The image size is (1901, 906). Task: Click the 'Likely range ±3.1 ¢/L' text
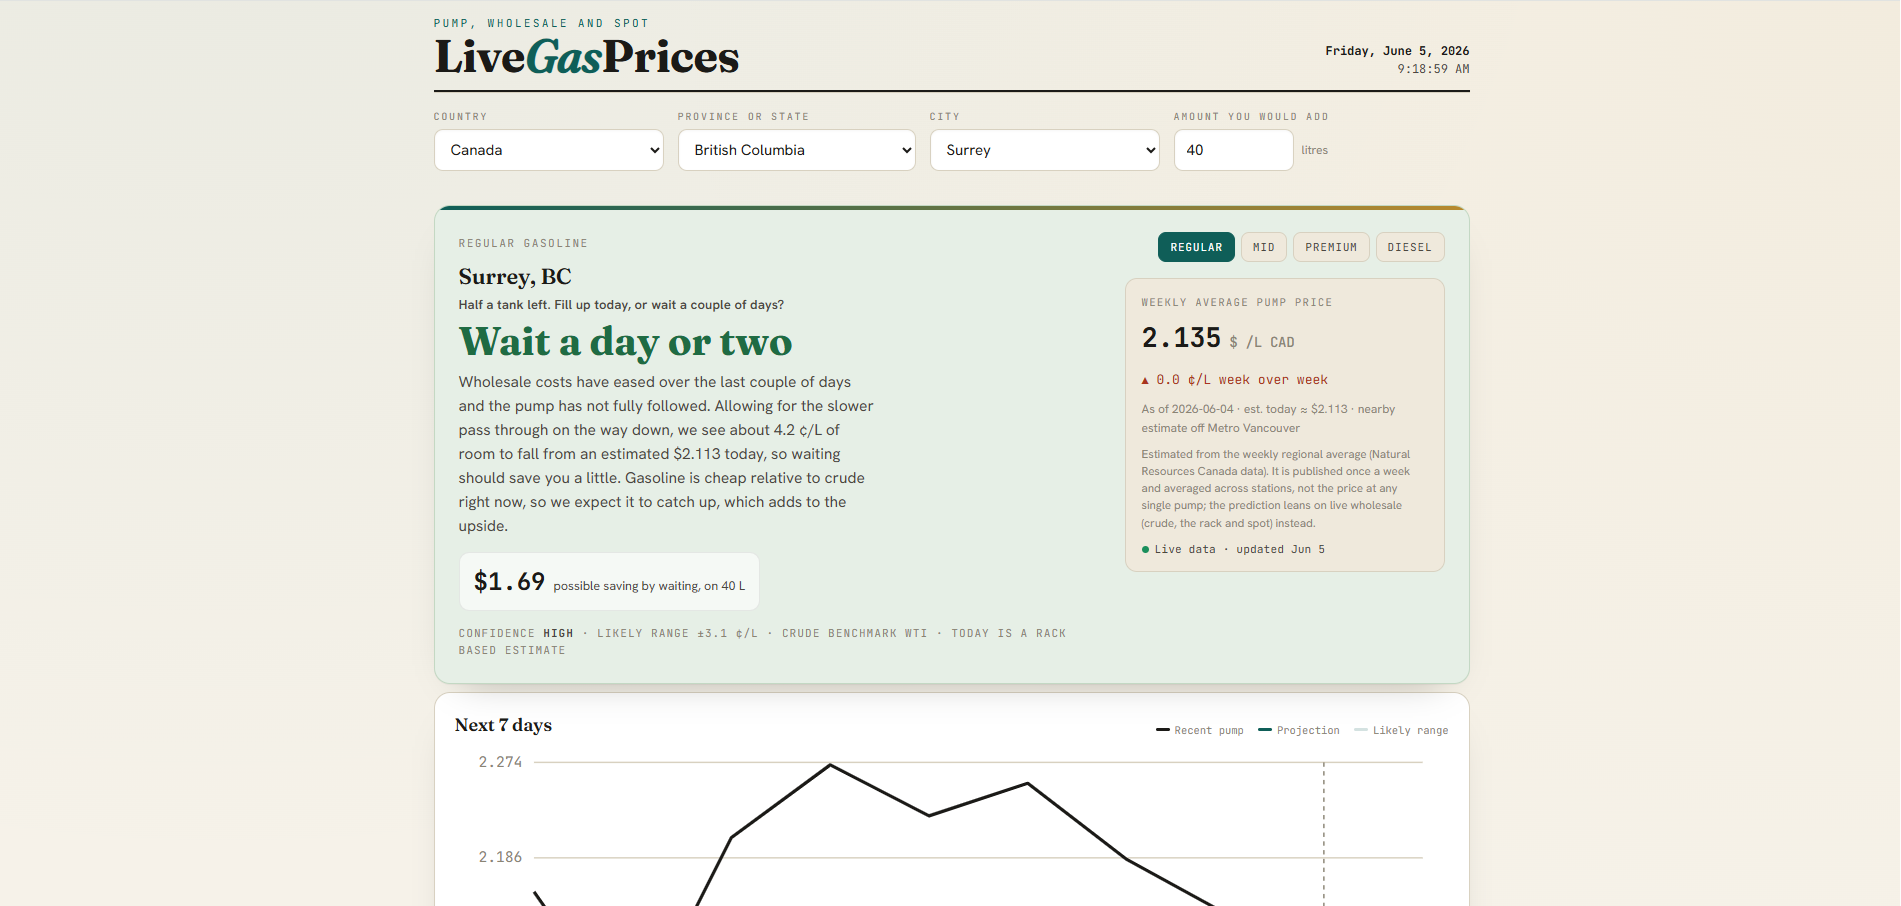[677, 634]
